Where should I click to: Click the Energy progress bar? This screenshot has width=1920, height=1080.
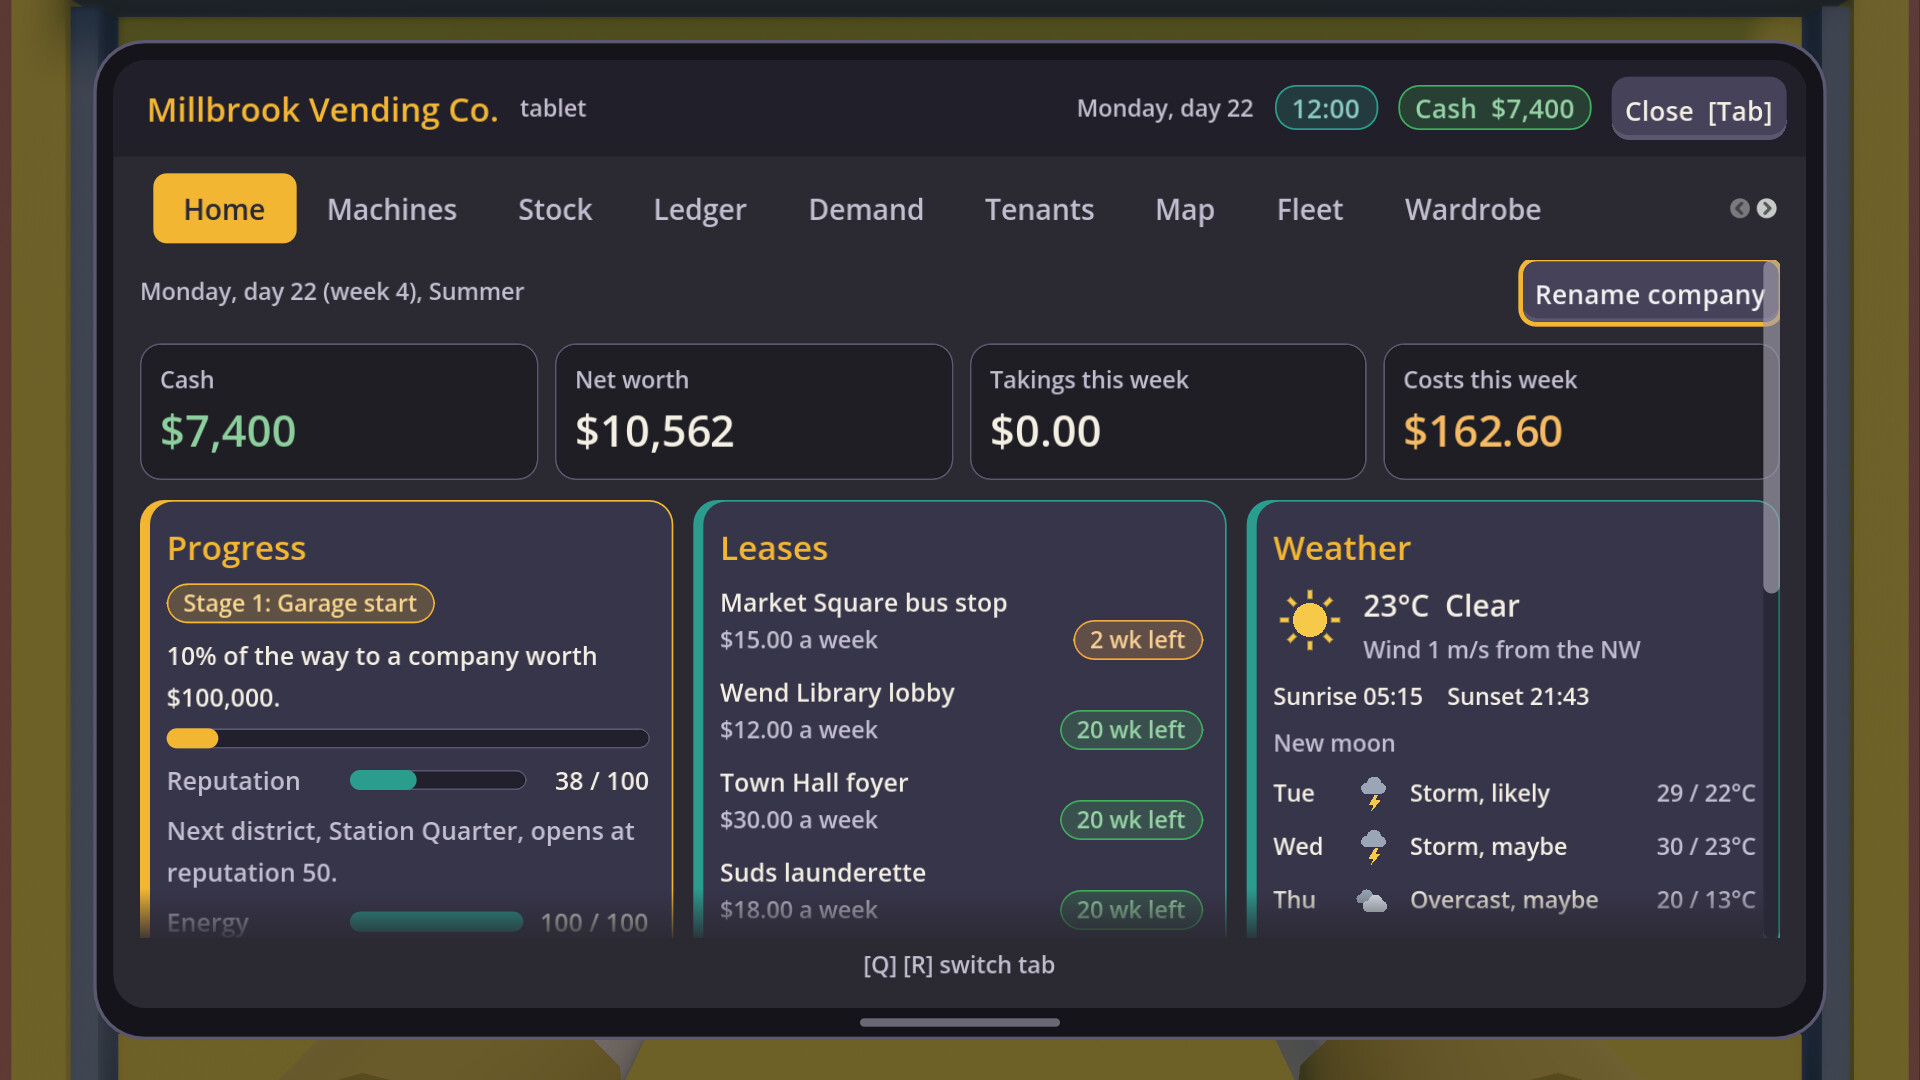(x=437, y=922)
